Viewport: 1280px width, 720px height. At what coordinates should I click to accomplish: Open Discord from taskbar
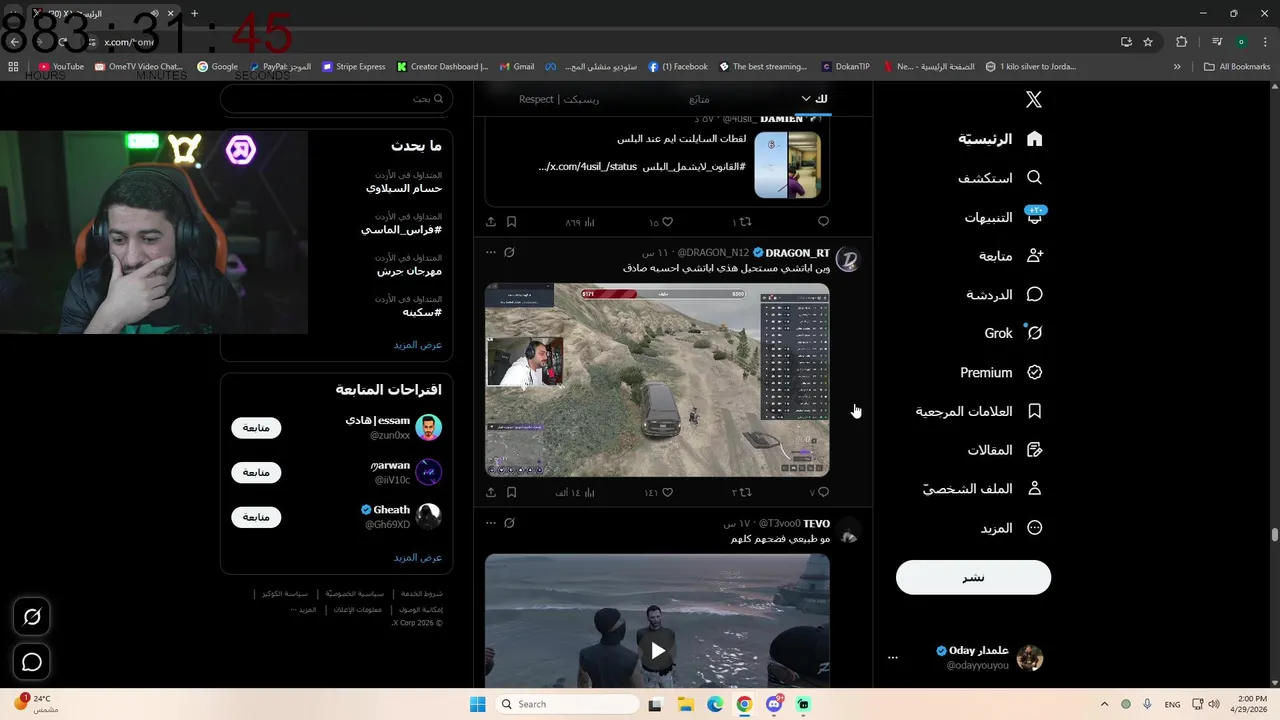pos(774,704)
